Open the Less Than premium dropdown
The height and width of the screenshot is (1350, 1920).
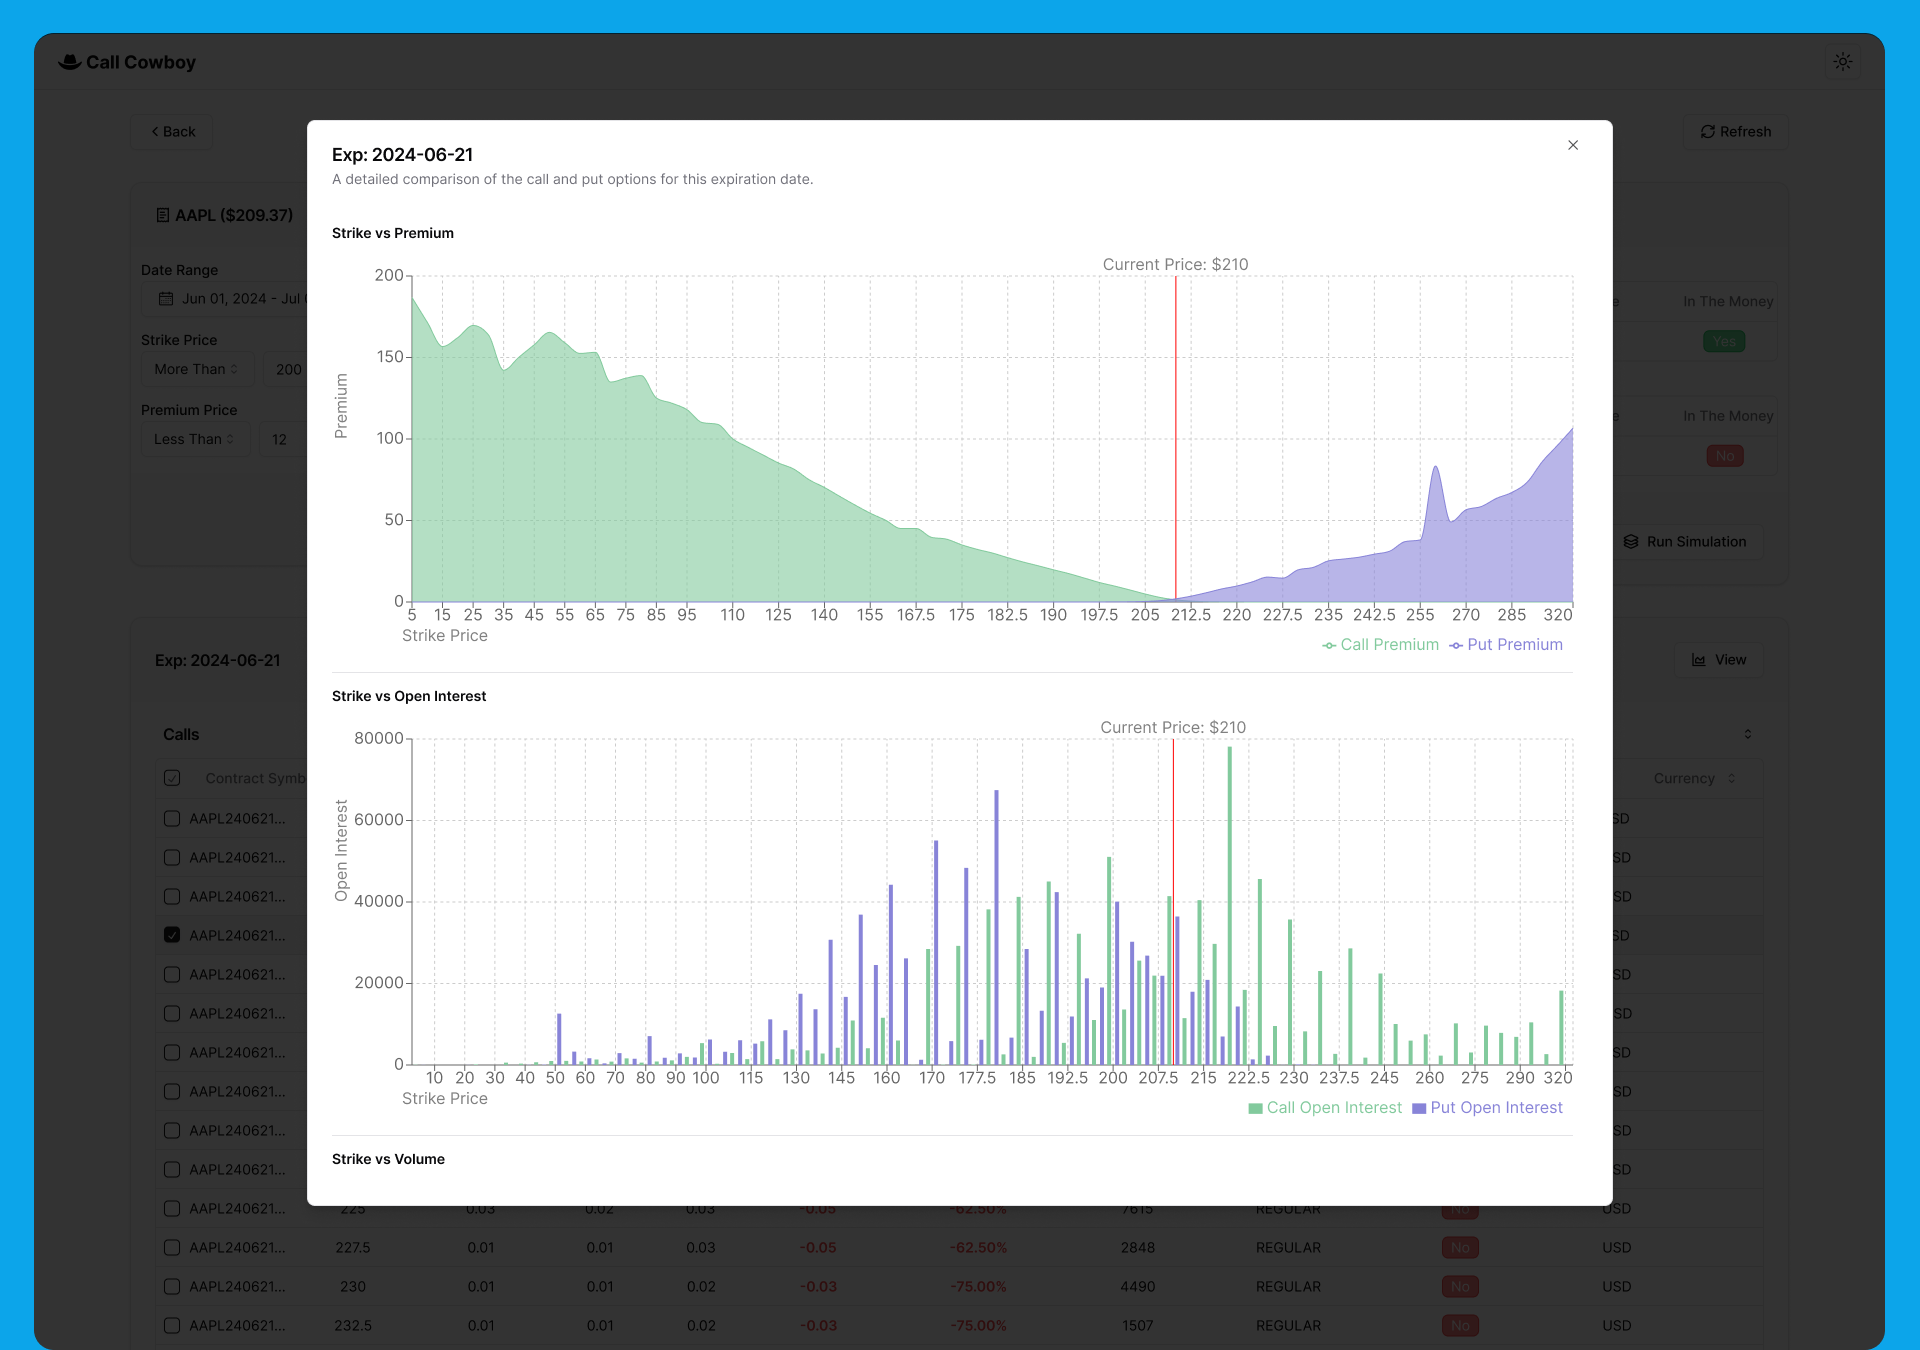tap(195, 439)
